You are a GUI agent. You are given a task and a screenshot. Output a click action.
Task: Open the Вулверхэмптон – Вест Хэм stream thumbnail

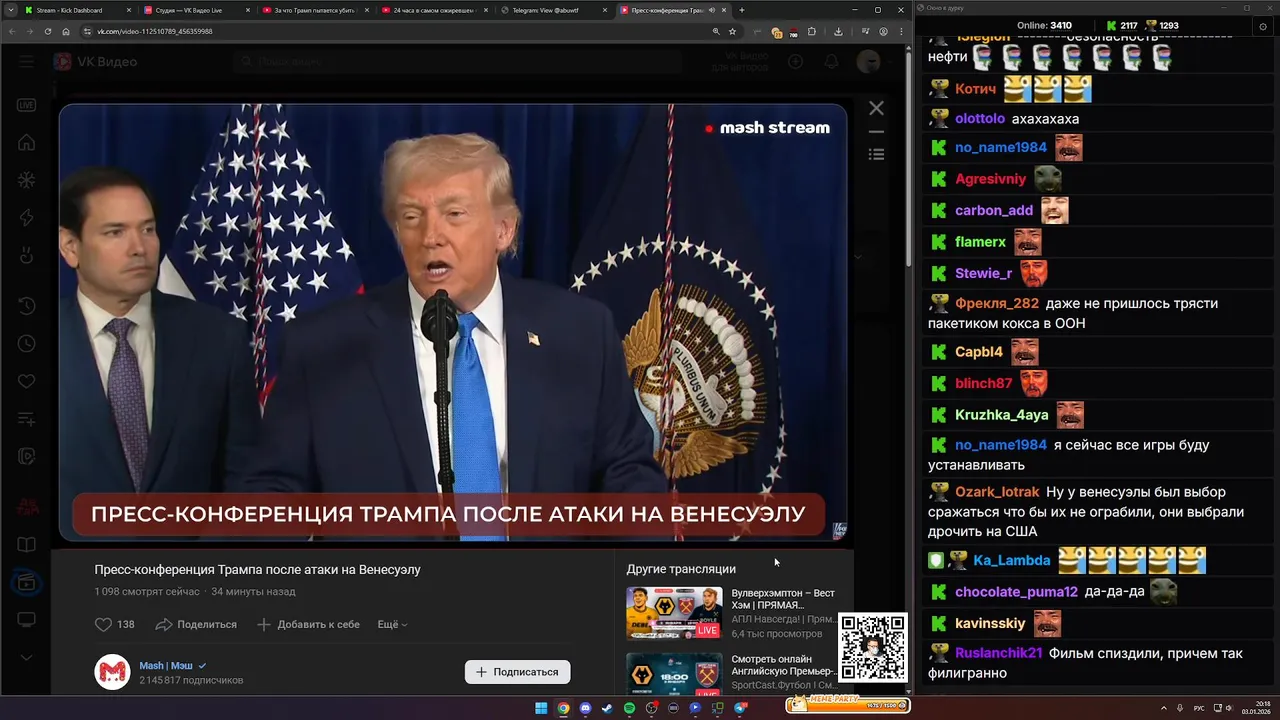(674, 613)
